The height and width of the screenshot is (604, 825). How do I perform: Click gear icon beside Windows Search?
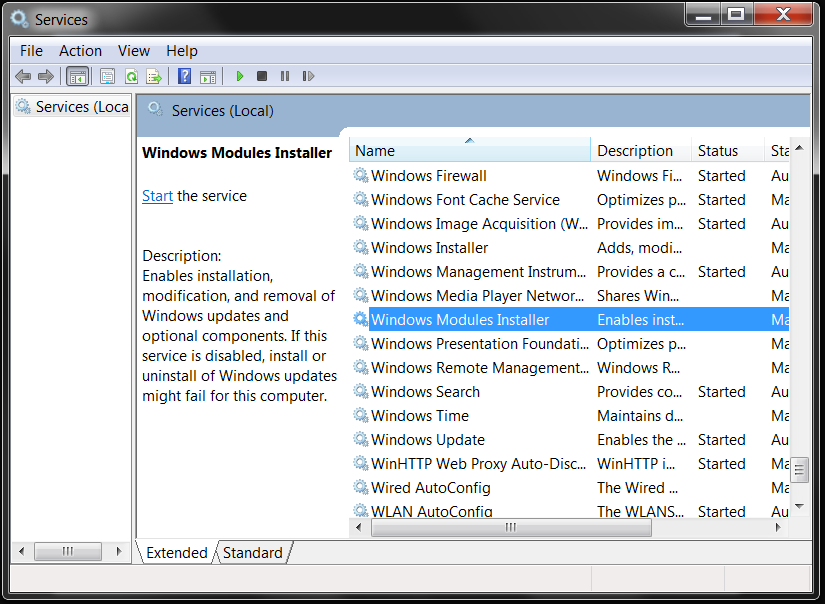[x=360, y=391]
